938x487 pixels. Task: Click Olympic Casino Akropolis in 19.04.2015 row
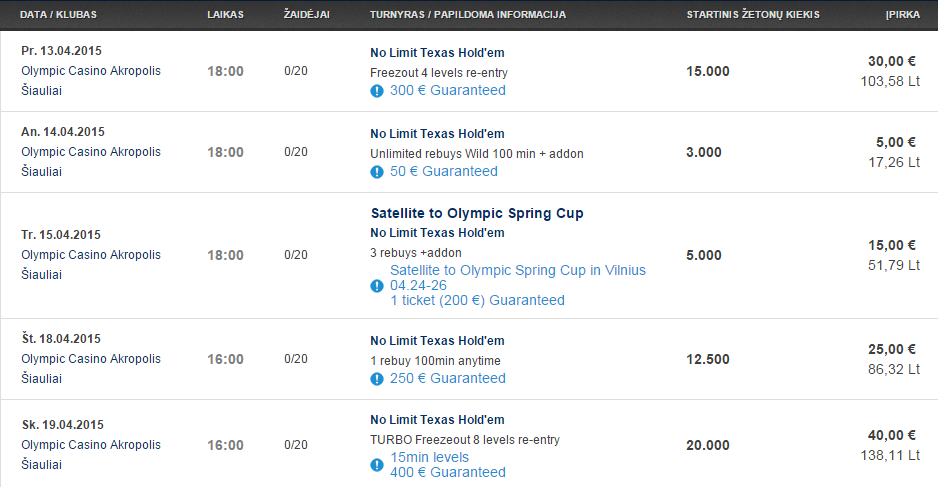pyautogui.click(x=91, y=445)
